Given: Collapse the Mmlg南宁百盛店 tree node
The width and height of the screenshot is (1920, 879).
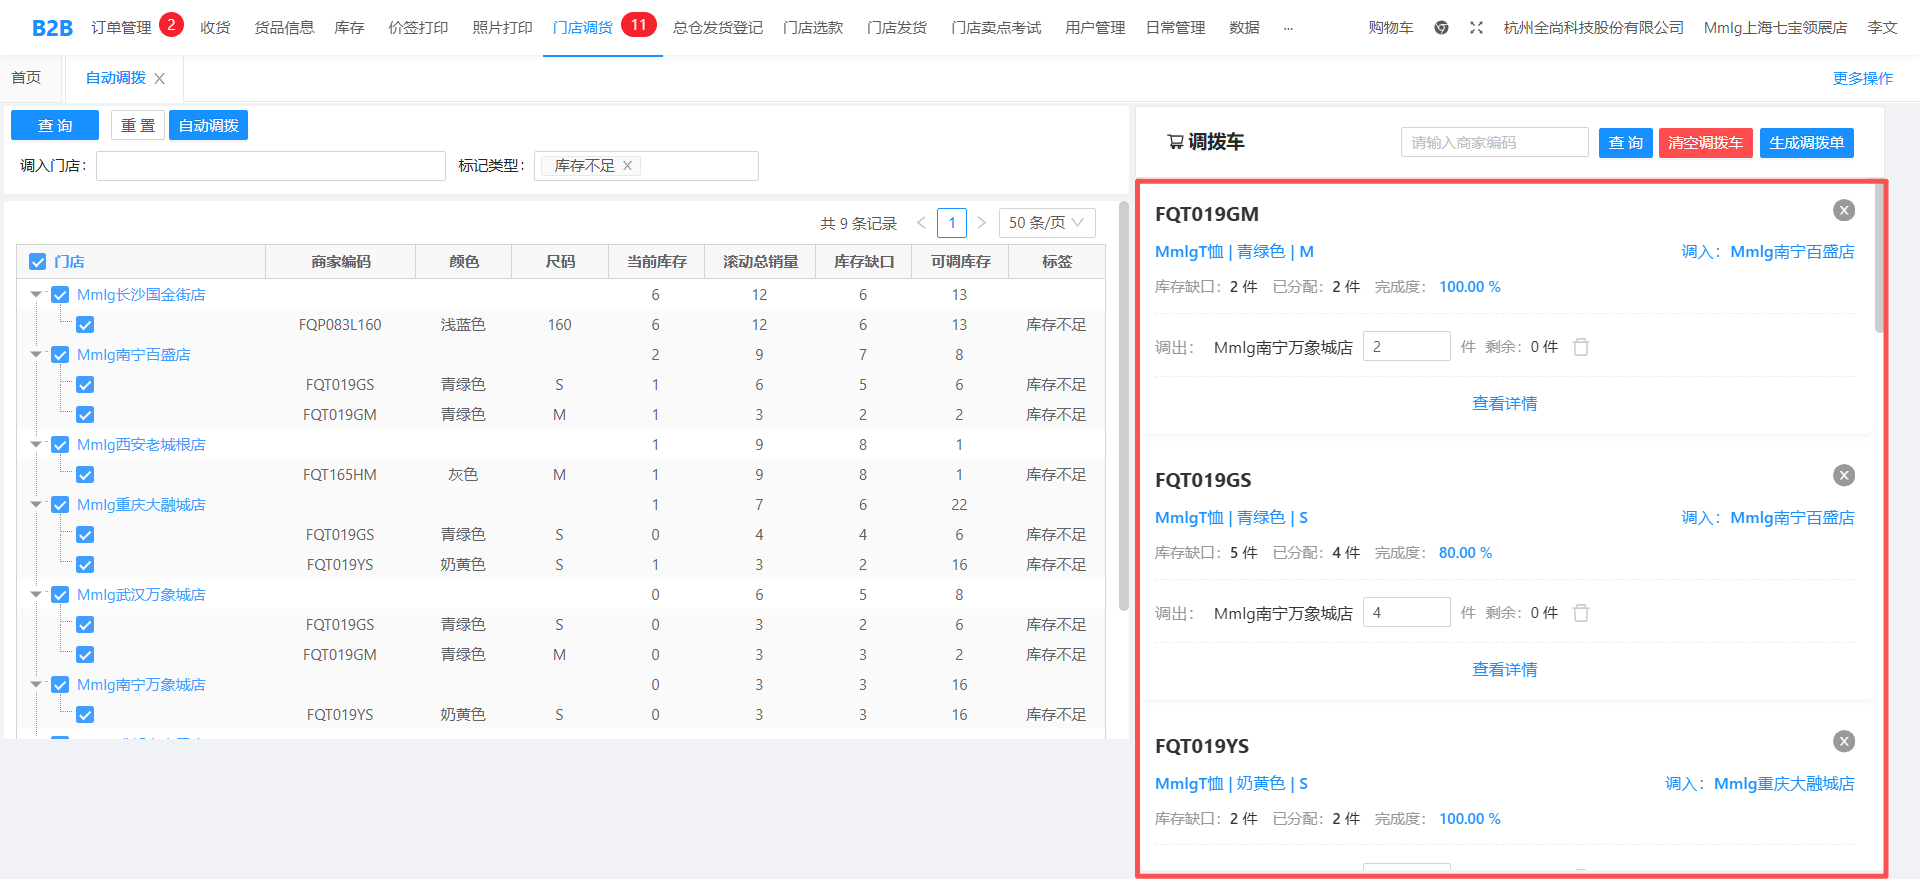Looking at the screenshot, I should (36, 355).
